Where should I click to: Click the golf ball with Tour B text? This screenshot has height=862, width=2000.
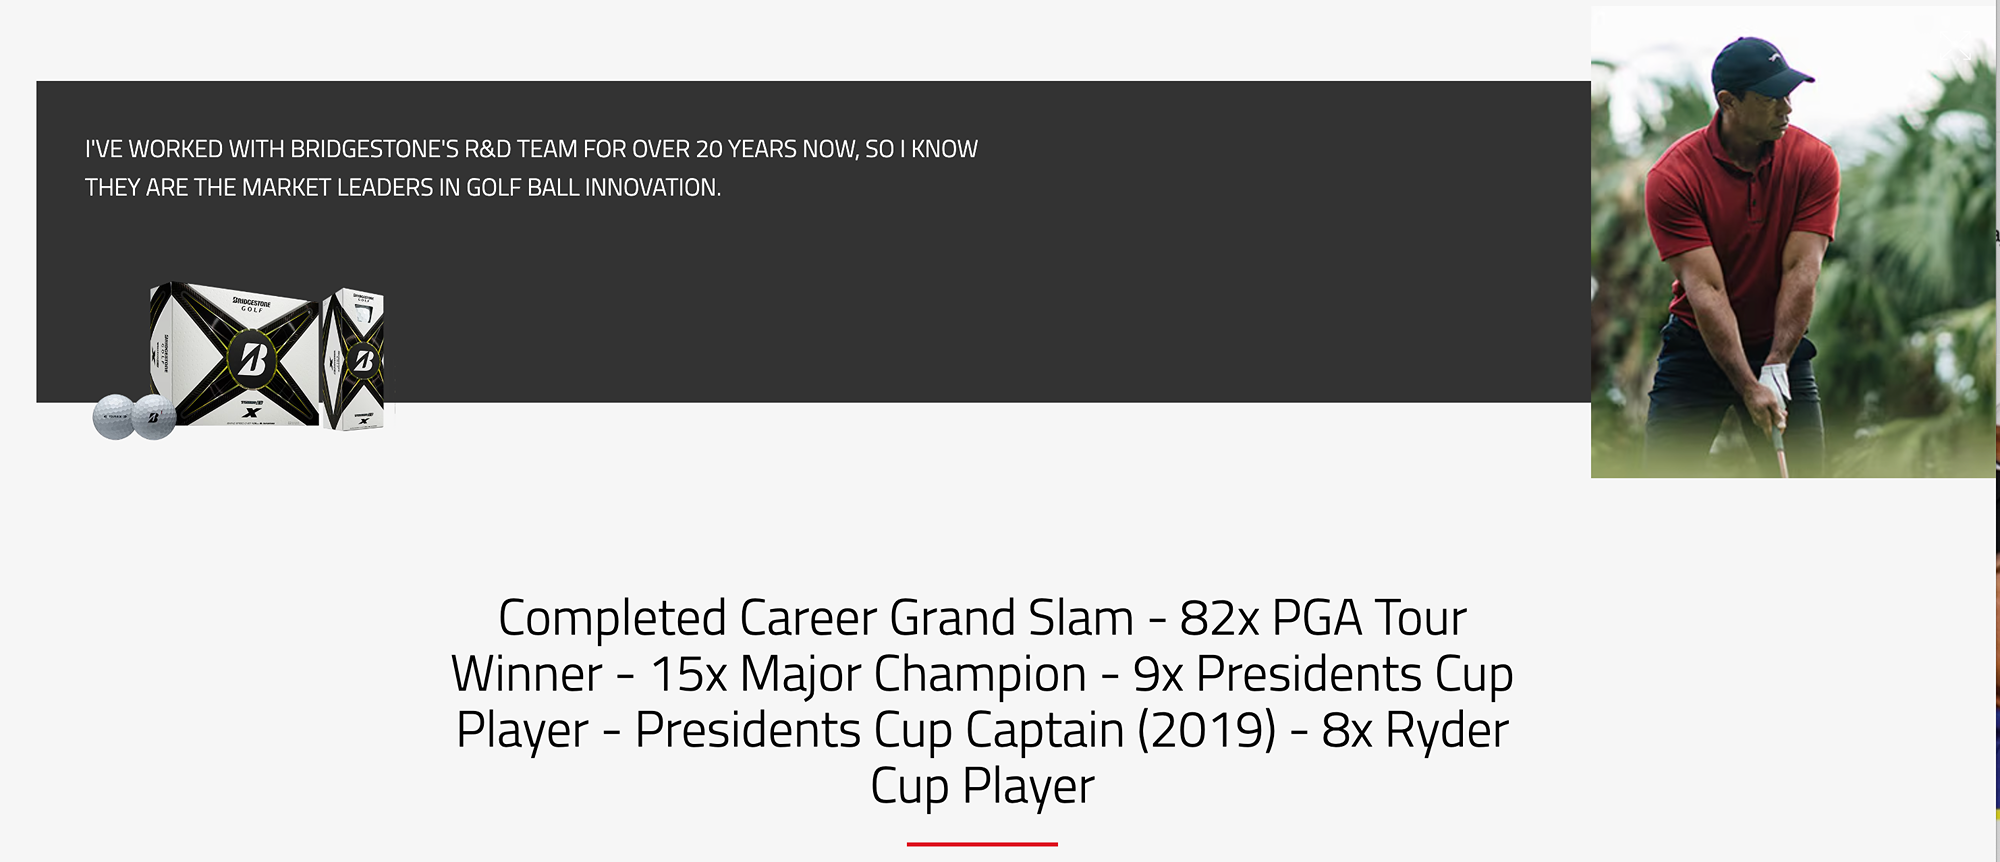point(113,416)
